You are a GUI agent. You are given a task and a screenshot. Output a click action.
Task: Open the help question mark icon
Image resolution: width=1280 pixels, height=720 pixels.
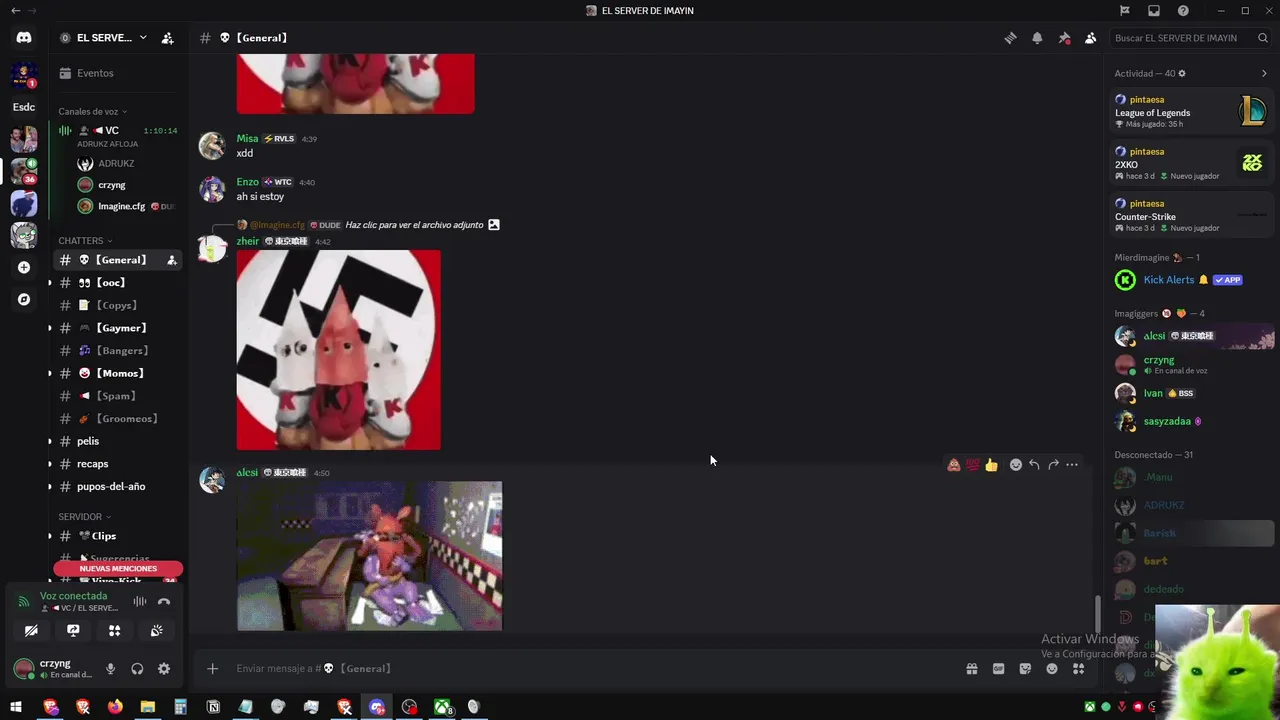pyautogui.click(x=1183, y=11)
